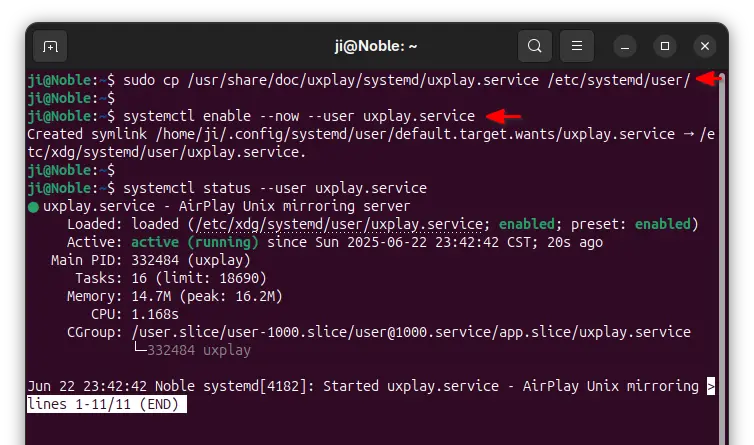Viewport: 754px width, 445px height.
Task: Click the 'systemctl enable --now --user uxplay.service' command
Action: point(299,116)
